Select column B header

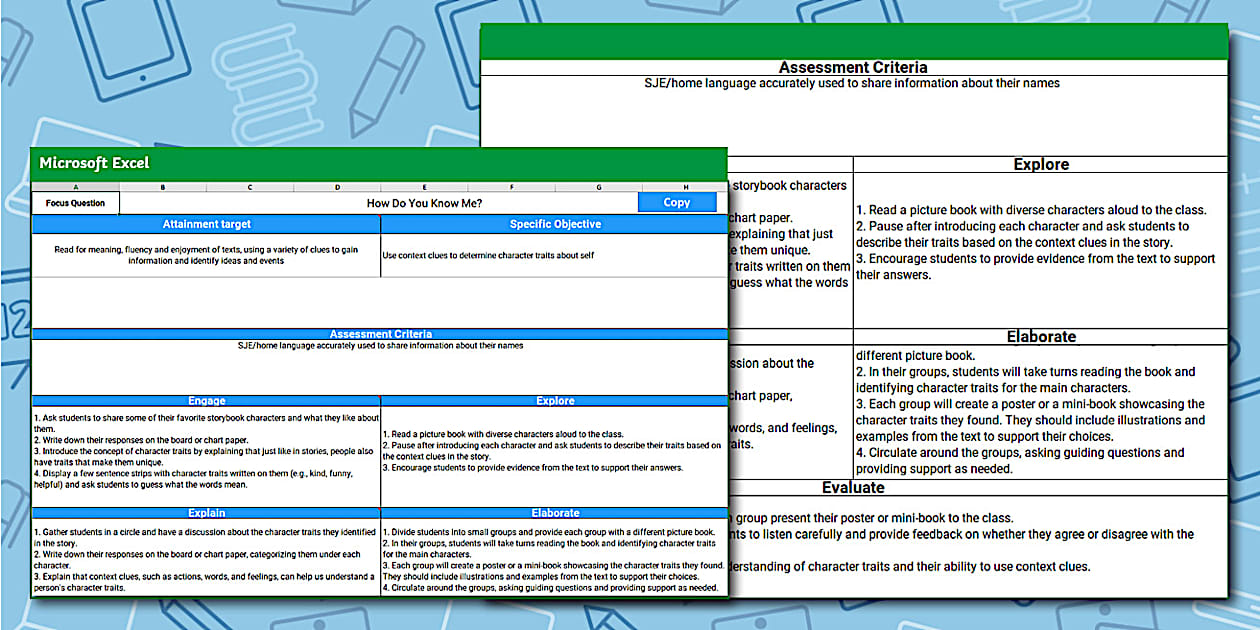[163, 187]
